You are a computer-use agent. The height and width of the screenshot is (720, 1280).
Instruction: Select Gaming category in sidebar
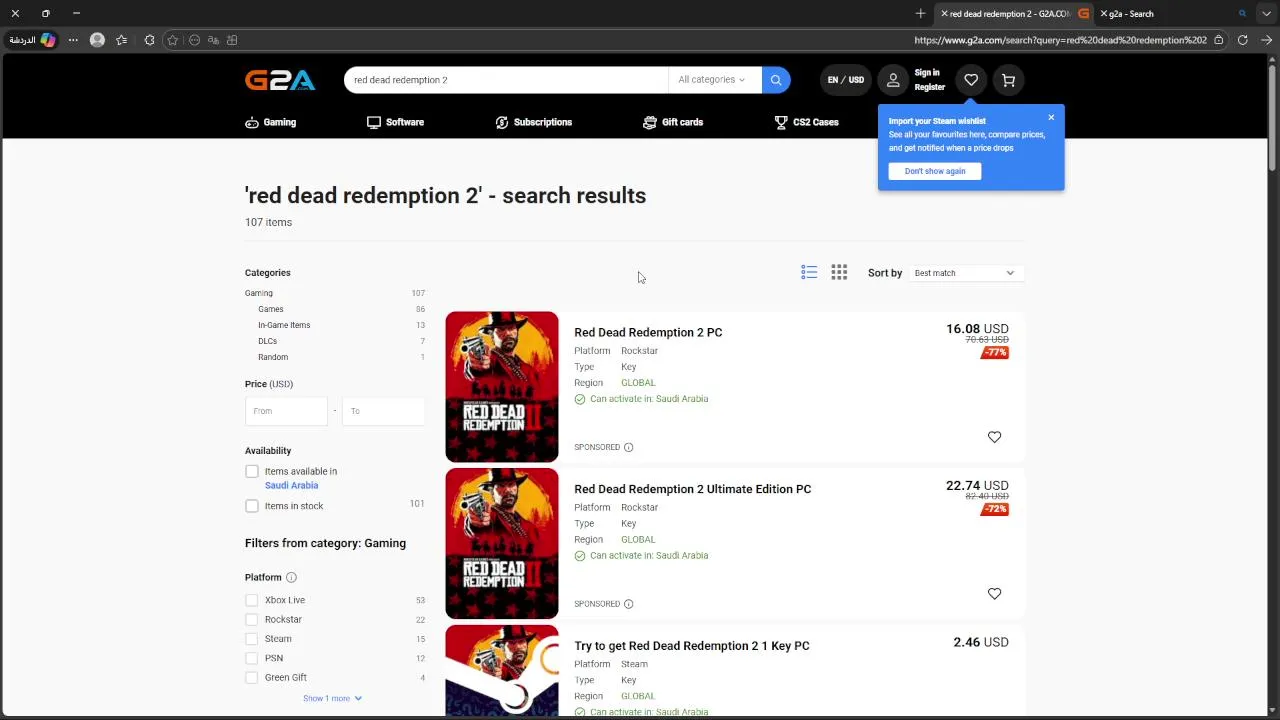(259, 293)
